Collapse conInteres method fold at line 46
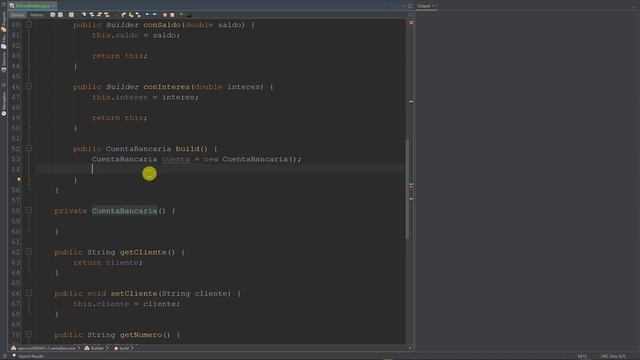Viewport: 640px width, 360px height. pyautogui.click(x=29, y=87)
